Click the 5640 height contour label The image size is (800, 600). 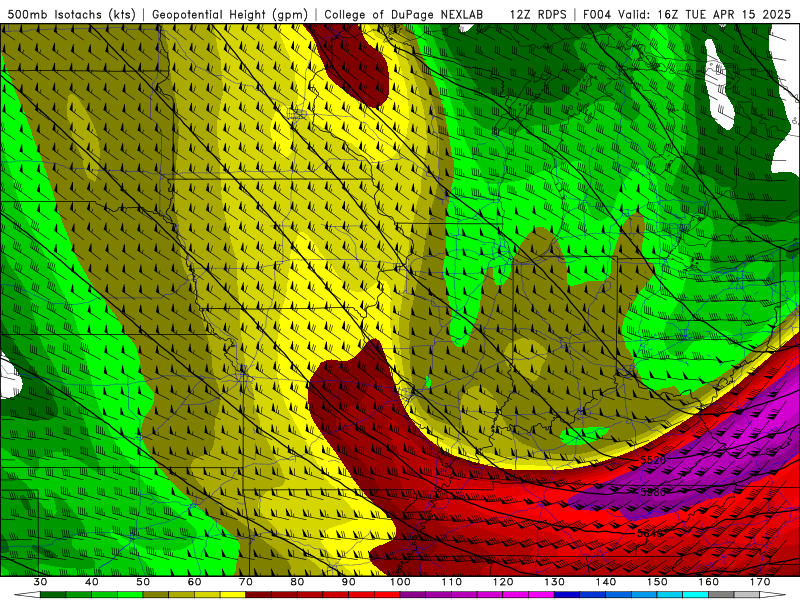coord(651,533)
